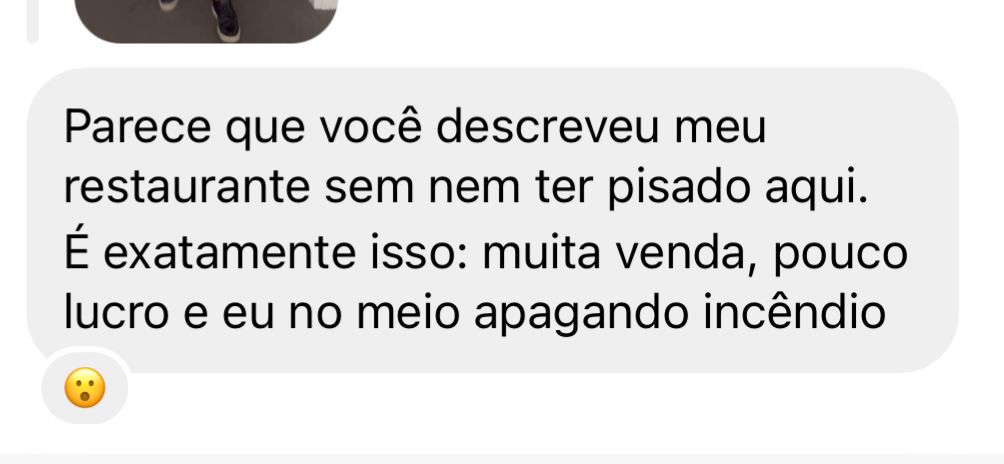Click the light gray strip at the screen bottom
Viewport: 1004px width, 464px height.
(x=502, y=459)
